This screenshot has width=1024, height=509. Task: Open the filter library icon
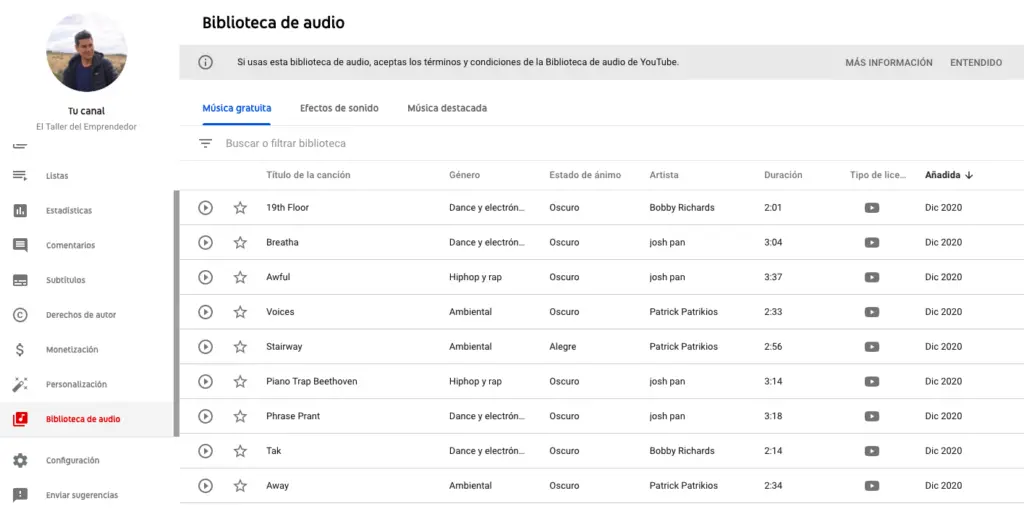[x=206, y=144]
